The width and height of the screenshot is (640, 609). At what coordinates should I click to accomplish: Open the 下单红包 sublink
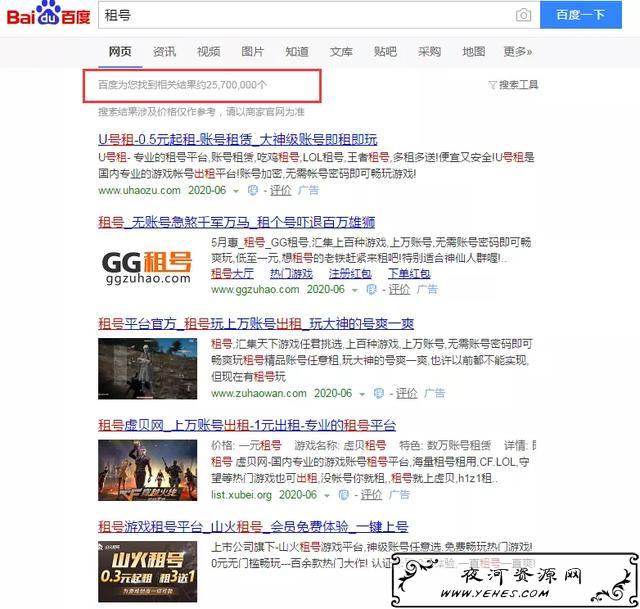(409, 273)
